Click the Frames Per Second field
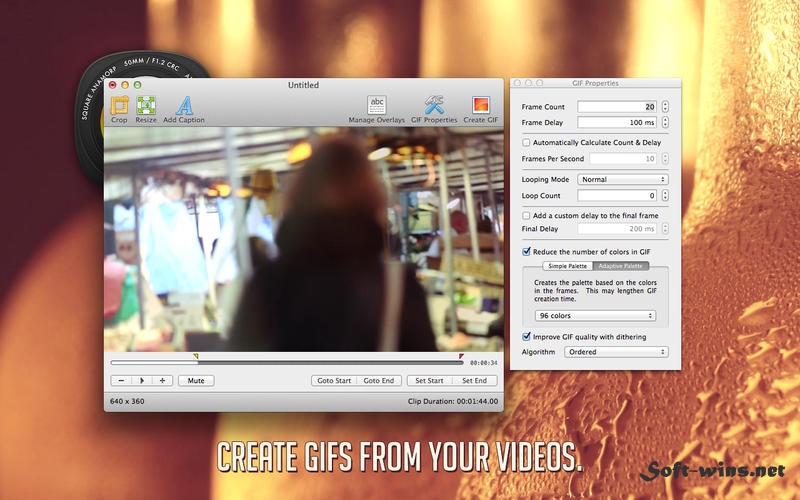 (623, 159)
